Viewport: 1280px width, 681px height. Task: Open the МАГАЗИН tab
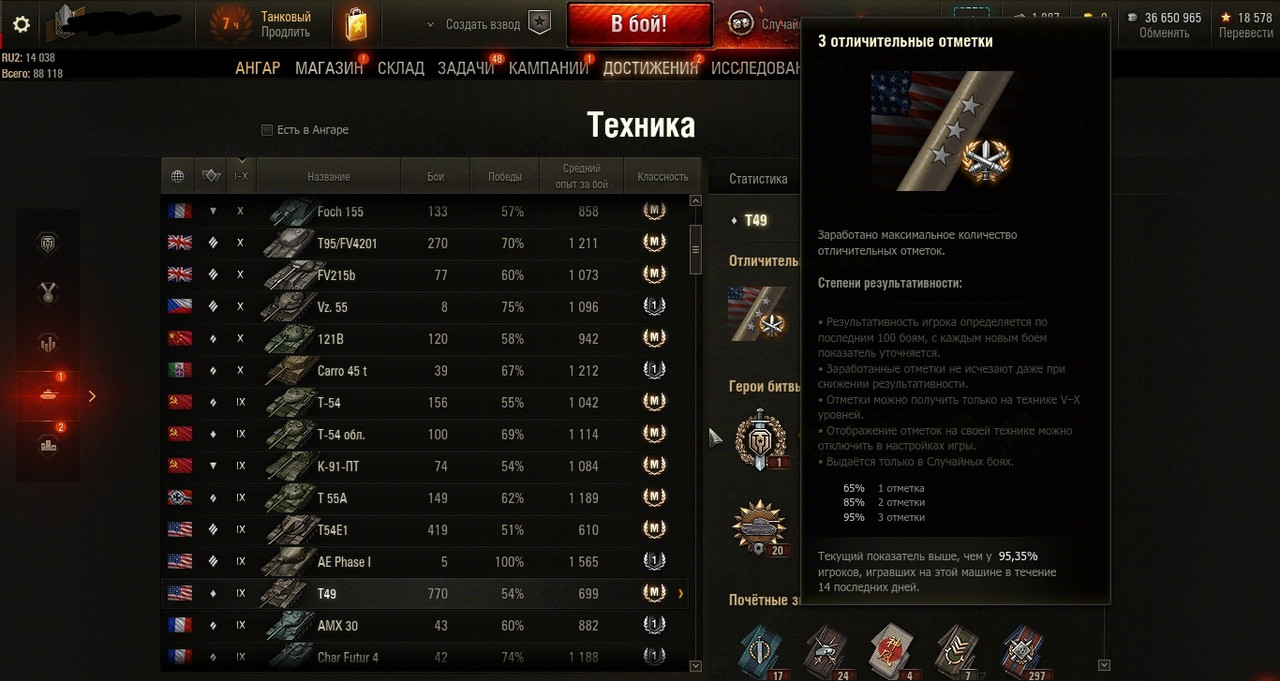pos(329,68)
